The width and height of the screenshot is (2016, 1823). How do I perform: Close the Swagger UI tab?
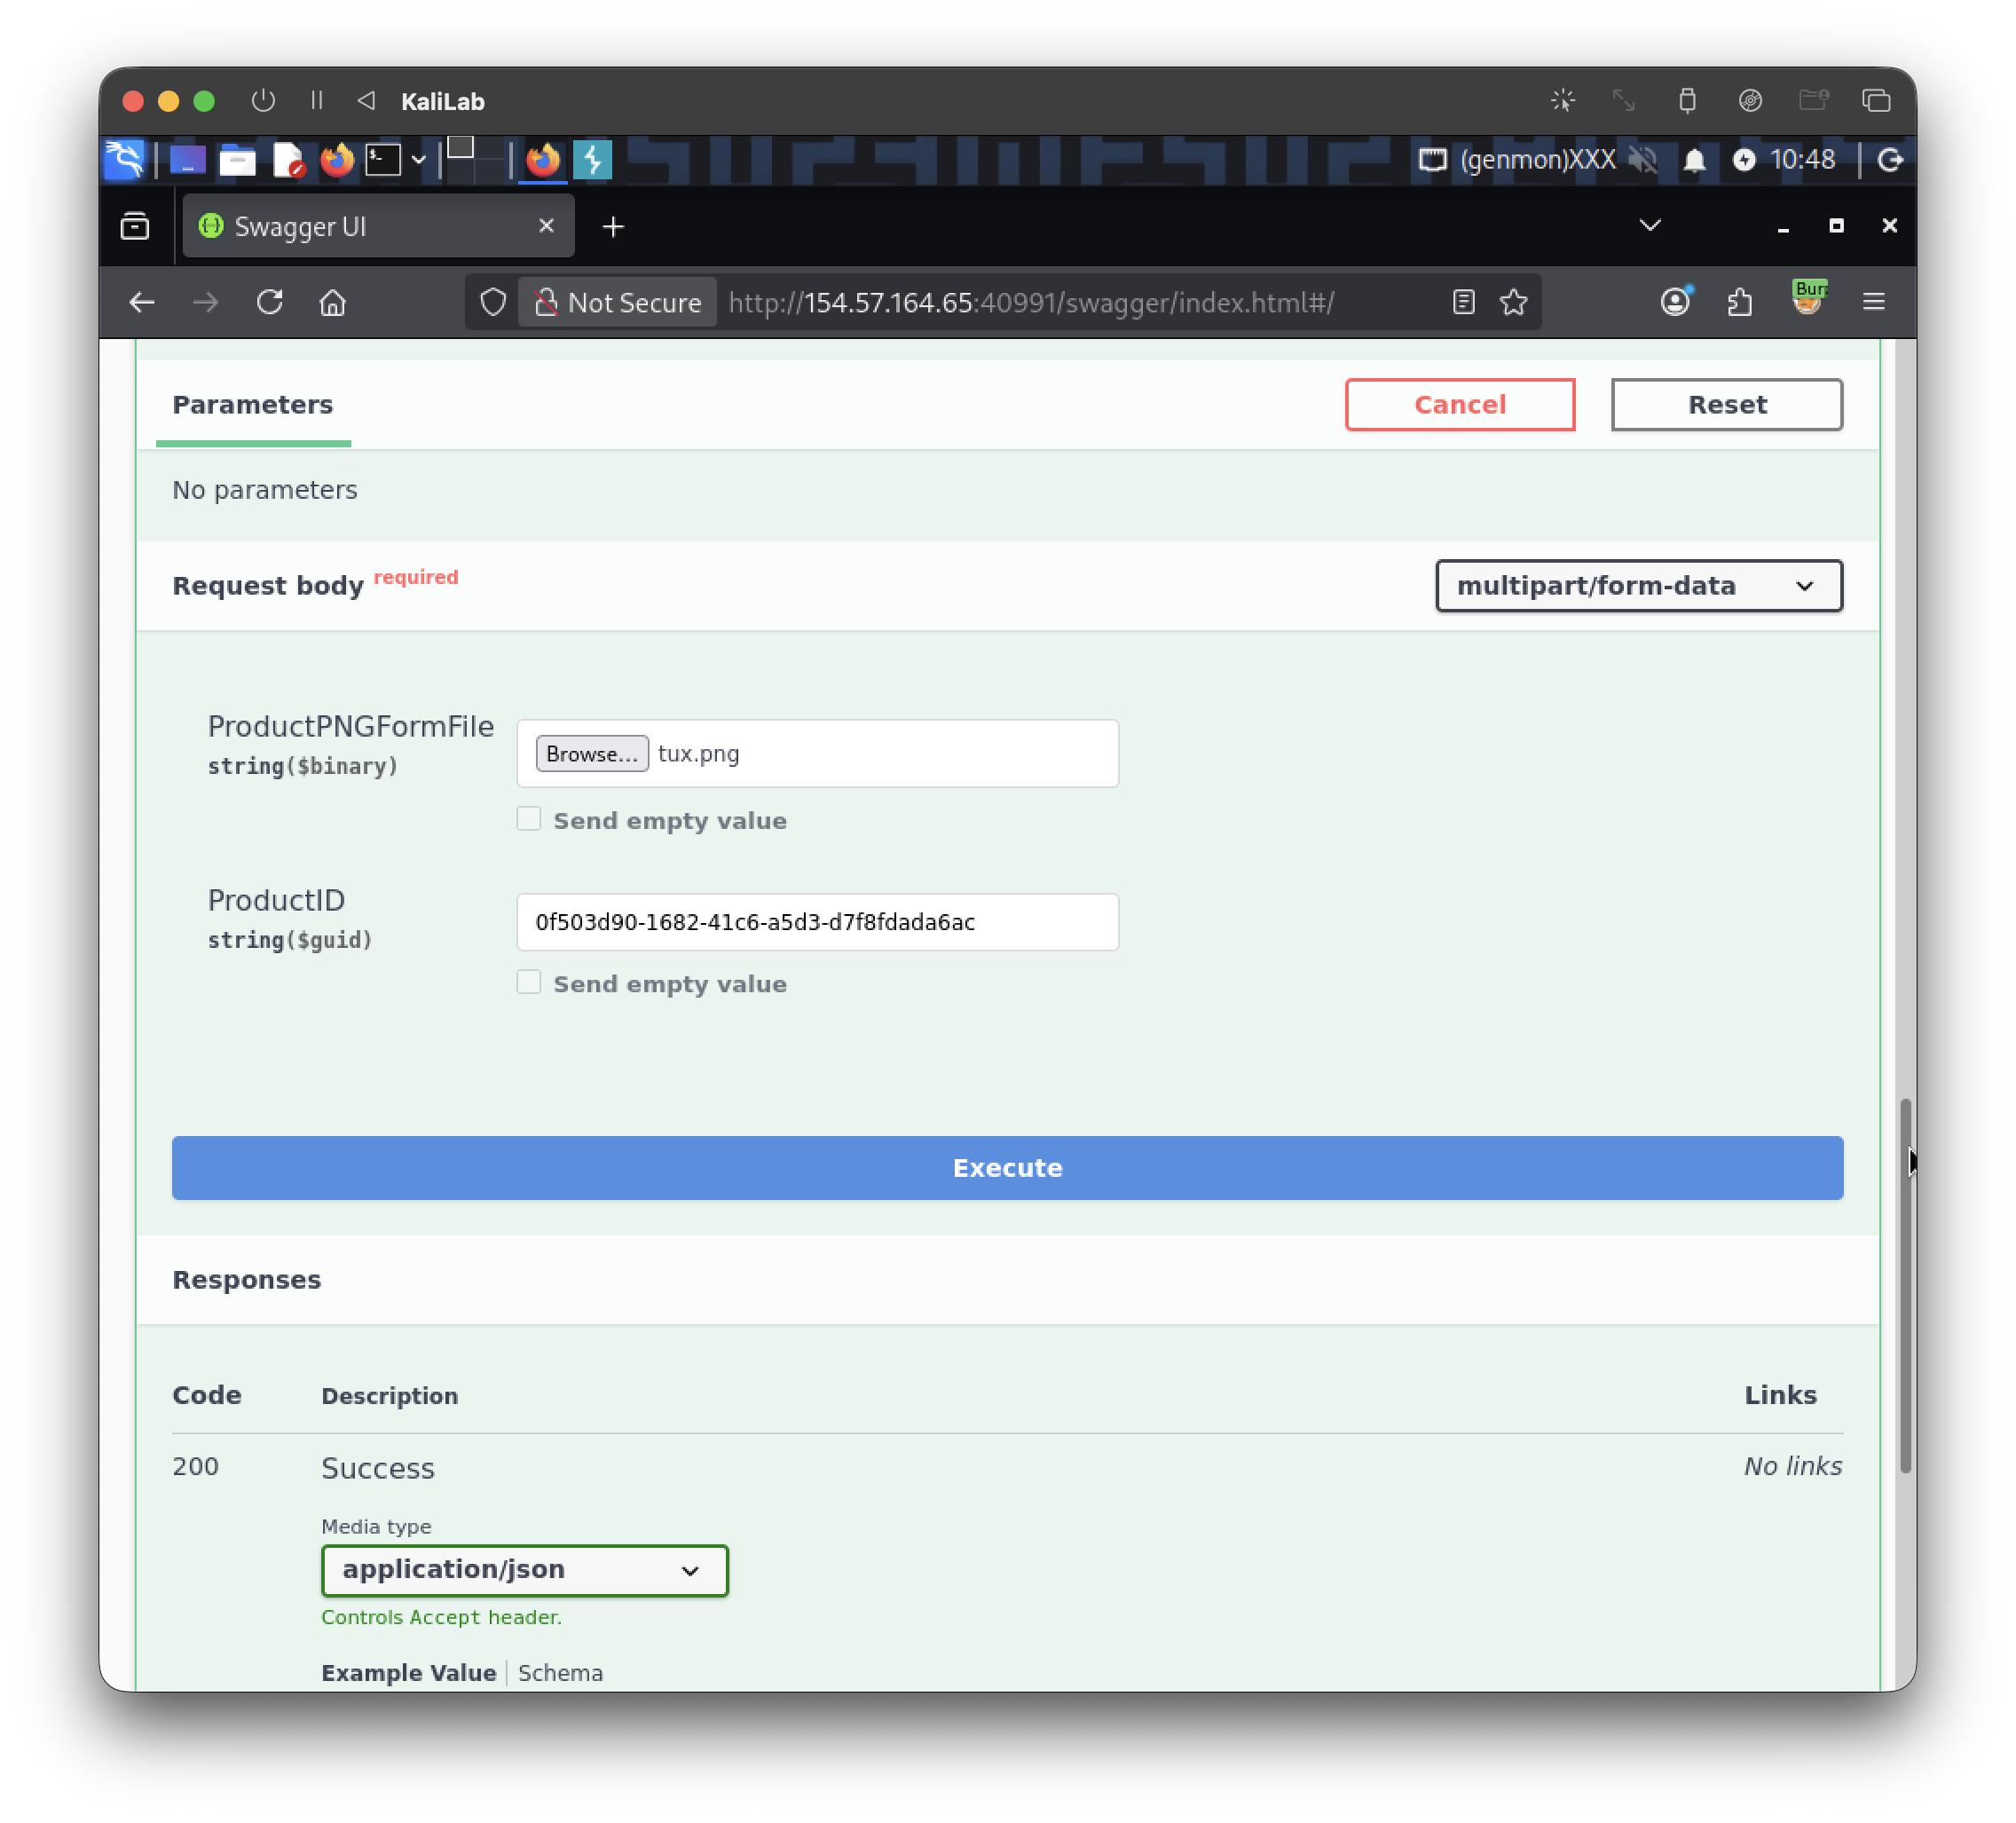[x=546, y=226]
